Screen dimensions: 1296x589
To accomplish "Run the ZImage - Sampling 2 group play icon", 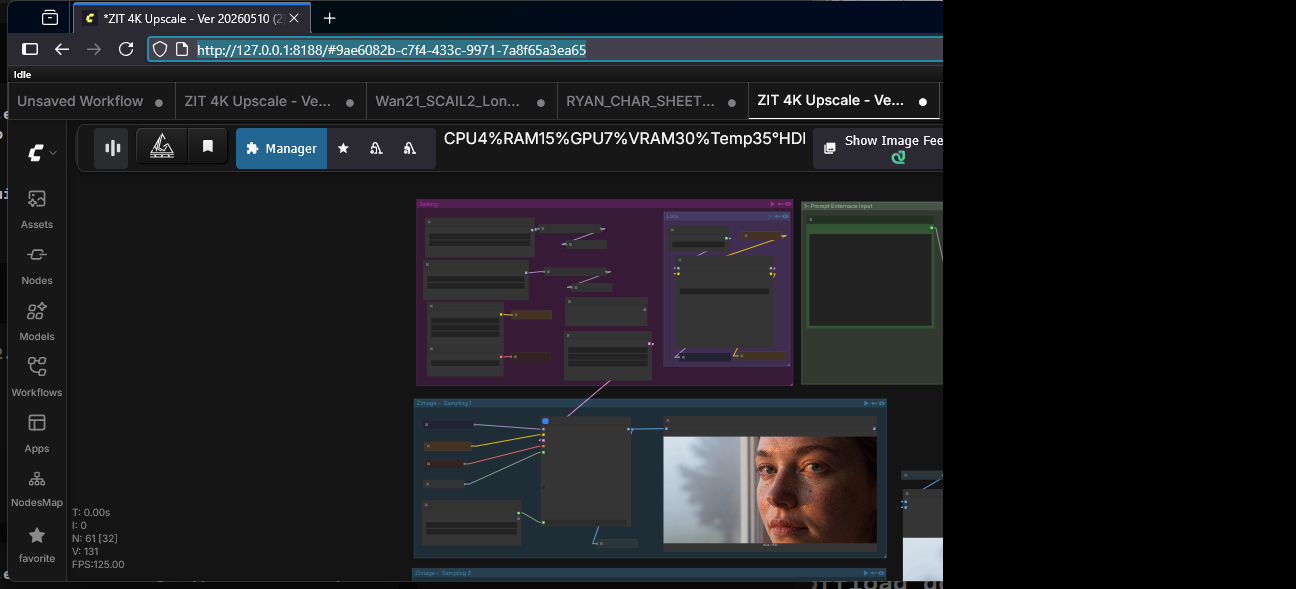I will click(x=866, y=573).
